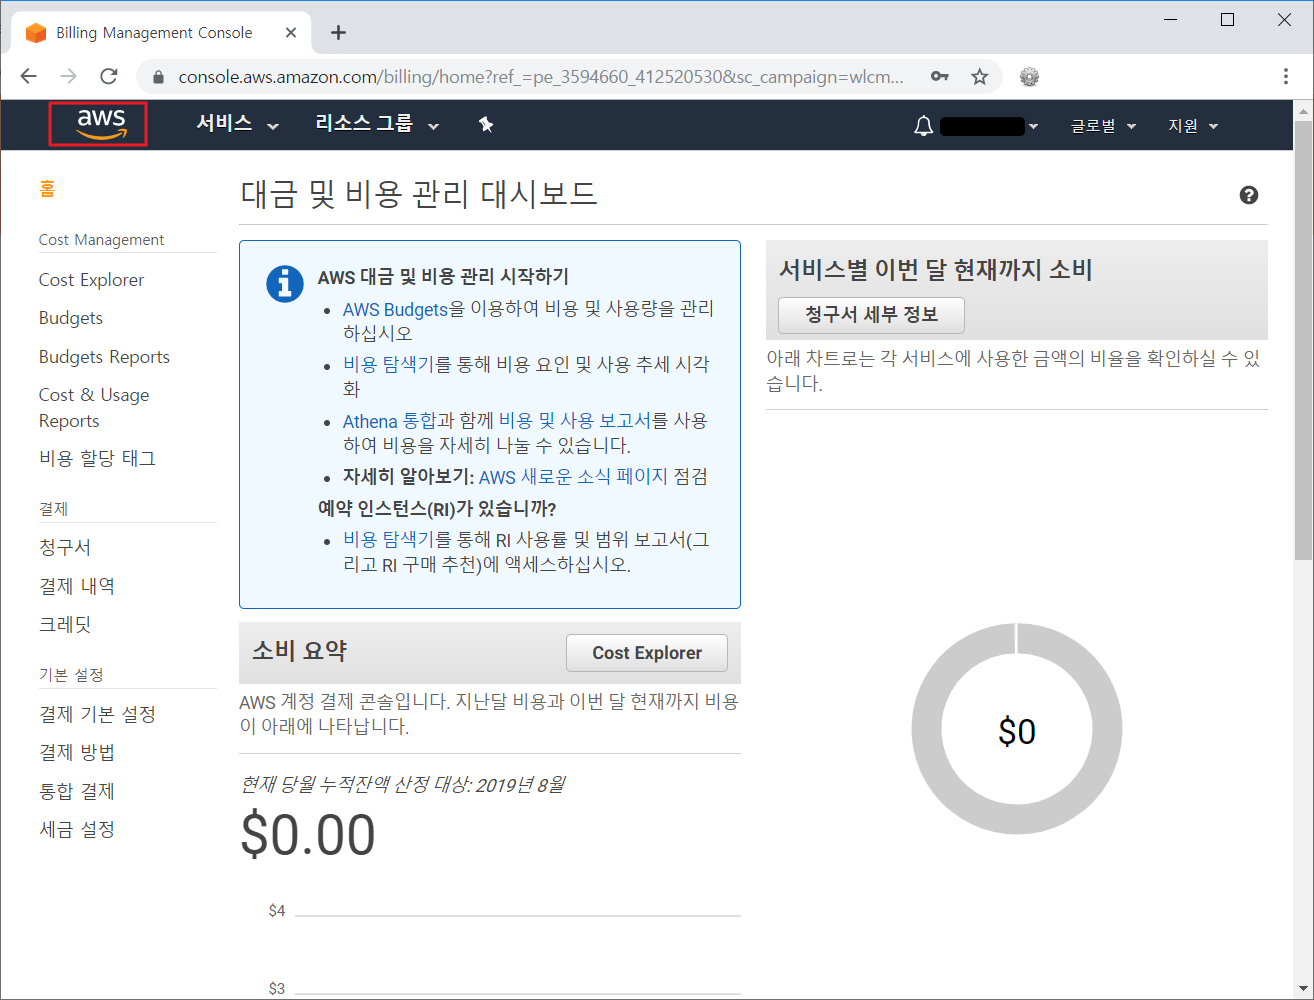Click the 대금 및 비용 관리 대시보드 heading
The image size is (1314, 1000).
click(x=419, y=193)
